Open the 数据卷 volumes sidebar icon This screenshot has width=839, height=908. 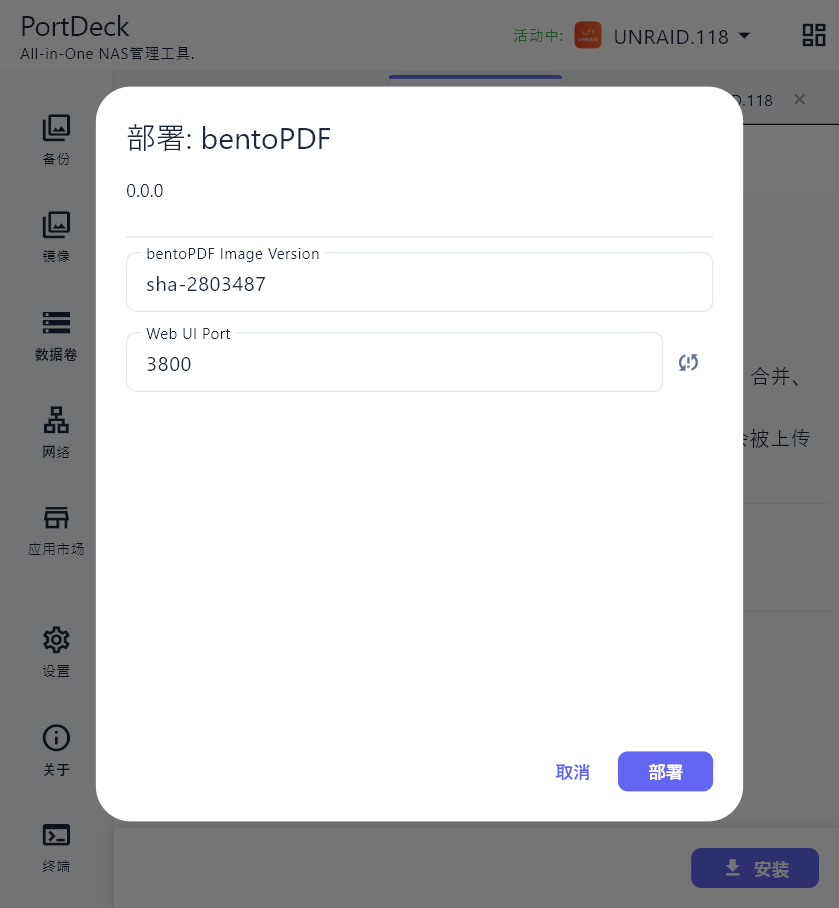(56, 323)
